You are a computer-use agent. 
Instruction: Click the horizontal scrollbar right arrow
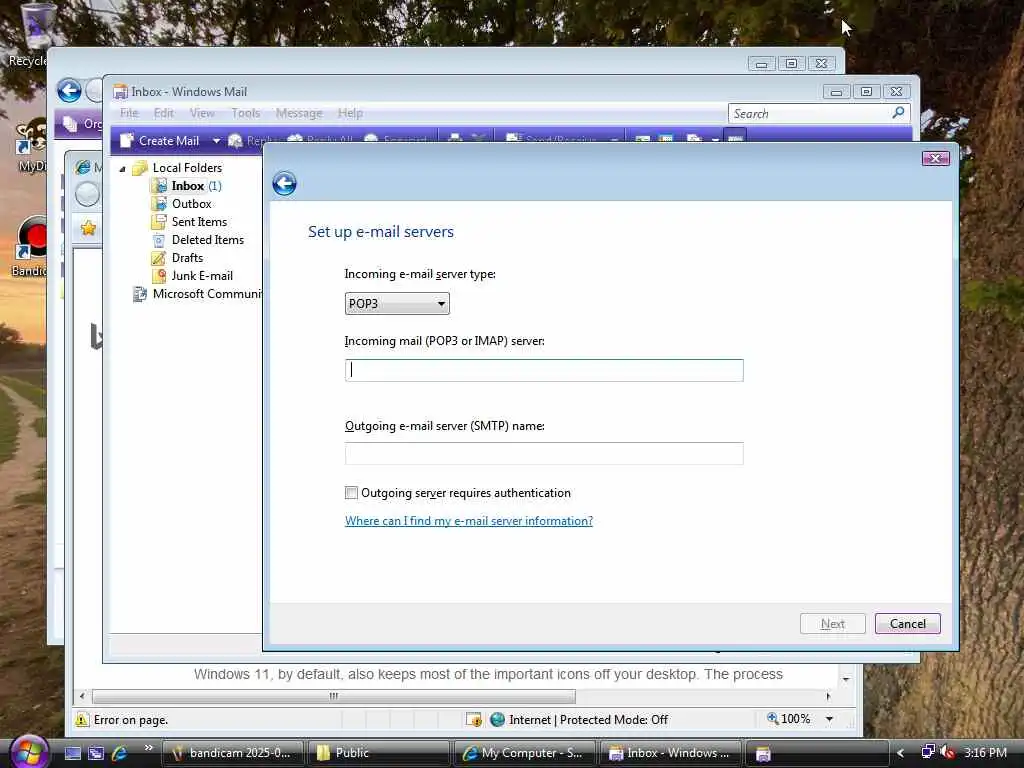click(x=828, y=696)
